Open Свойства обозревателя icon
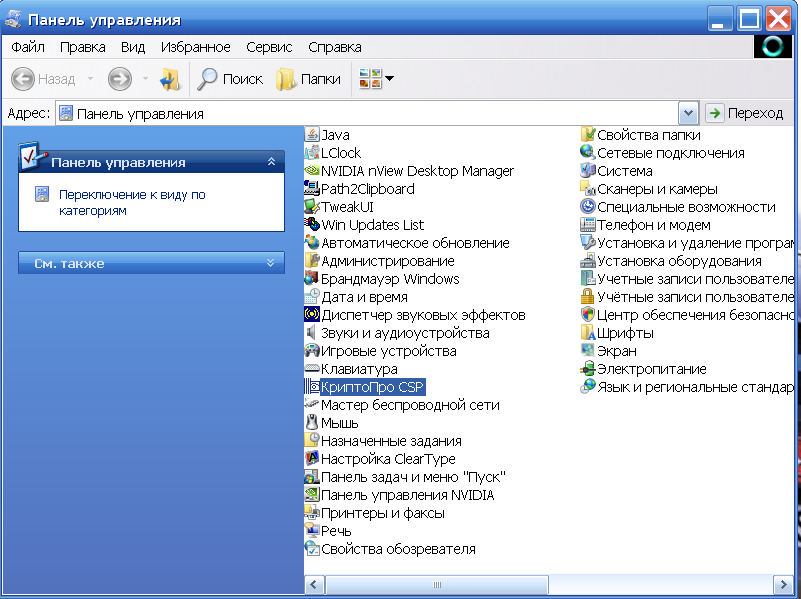The width and height of the screenshot is (801, 599). [312, 549]
